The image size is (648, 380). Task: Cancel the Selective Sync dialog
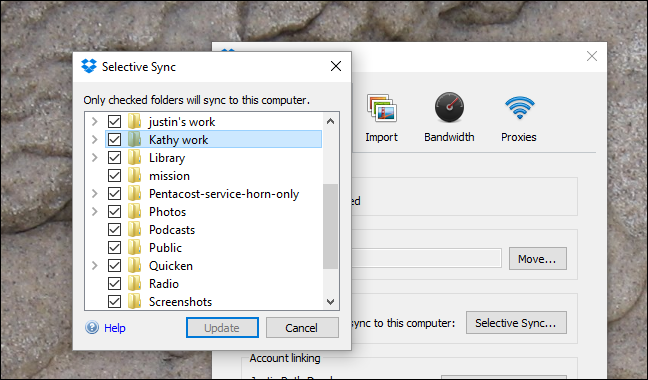pos(302,328)
